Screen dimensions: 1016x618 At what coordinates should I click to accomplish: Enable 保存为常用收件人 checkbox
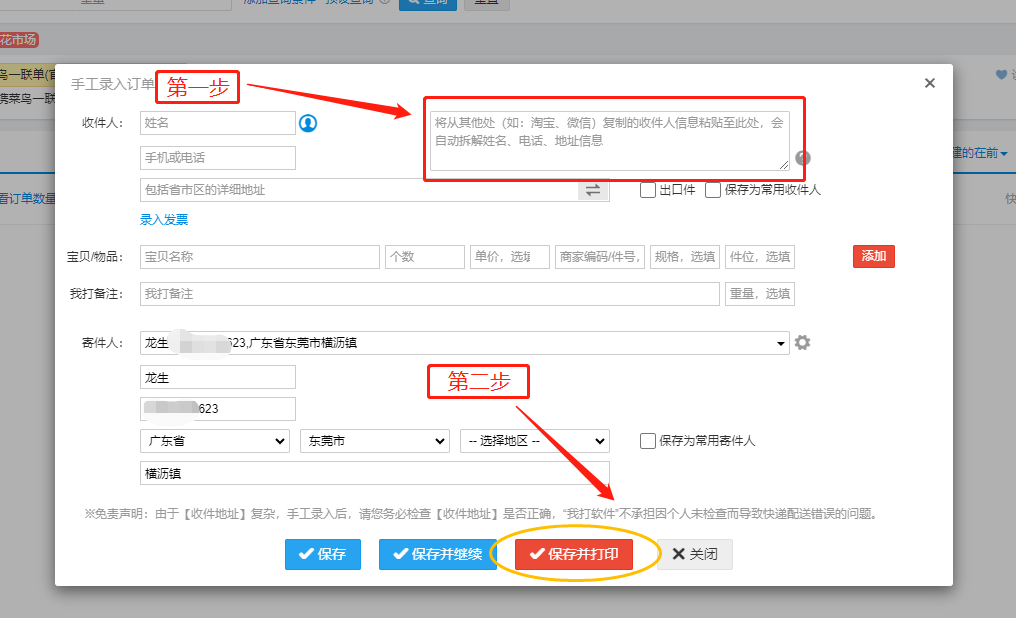[x=713, y=190]
